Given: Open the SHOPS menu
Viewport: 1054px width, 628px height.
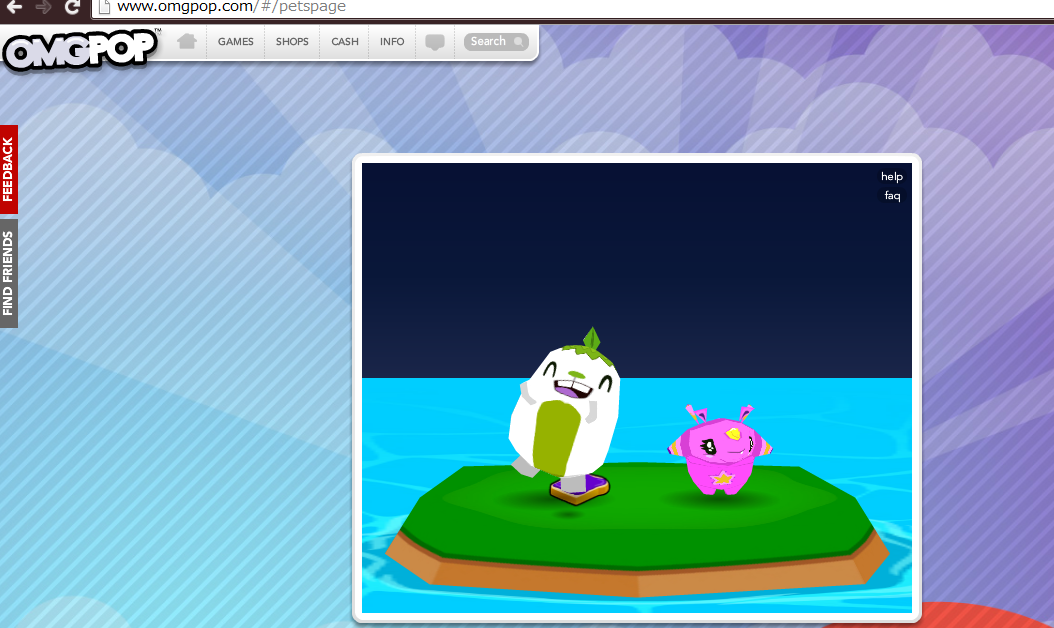Looking at the screenshot, I should click(x=292, y=42).
